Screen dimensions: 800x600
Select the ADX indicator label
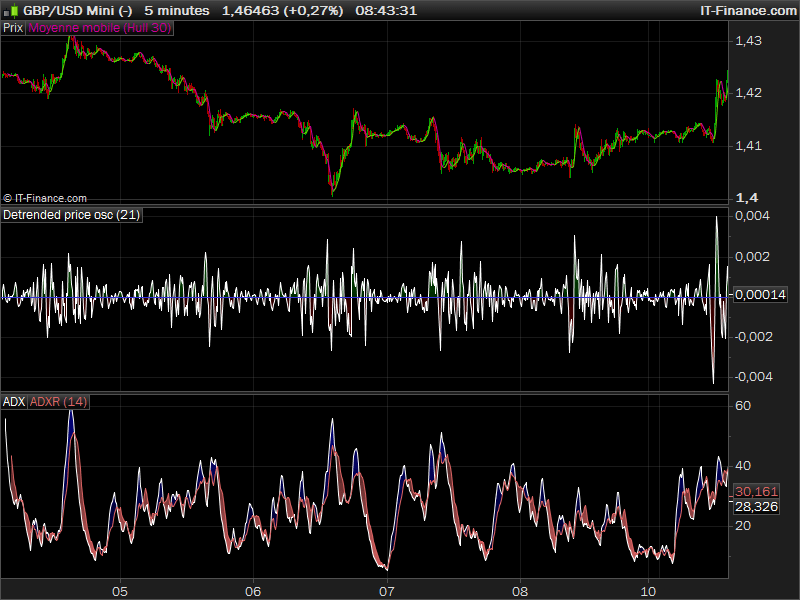[x=14, y=402]
